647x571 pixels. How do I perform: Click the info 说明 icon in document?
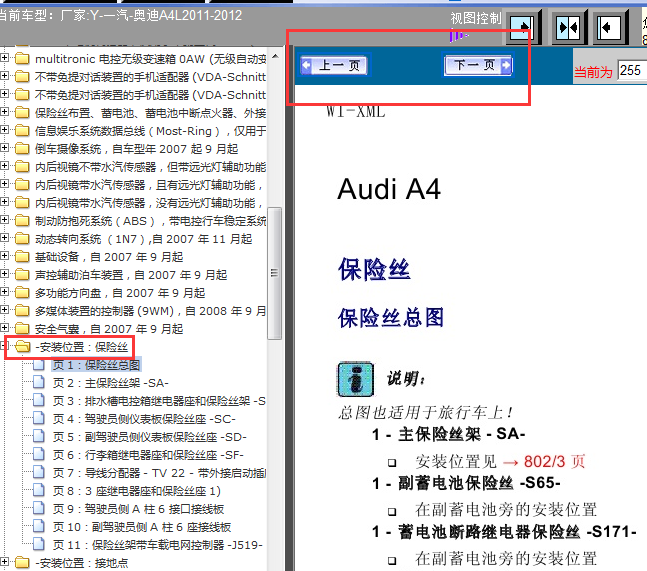point(356,379)
